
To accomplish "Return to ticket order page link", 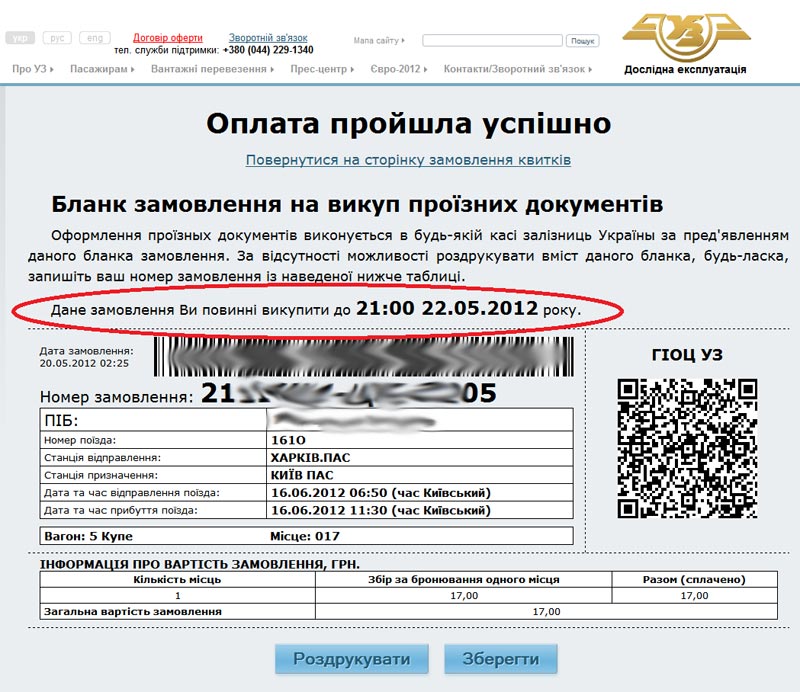I will click(x=408, y=160).
